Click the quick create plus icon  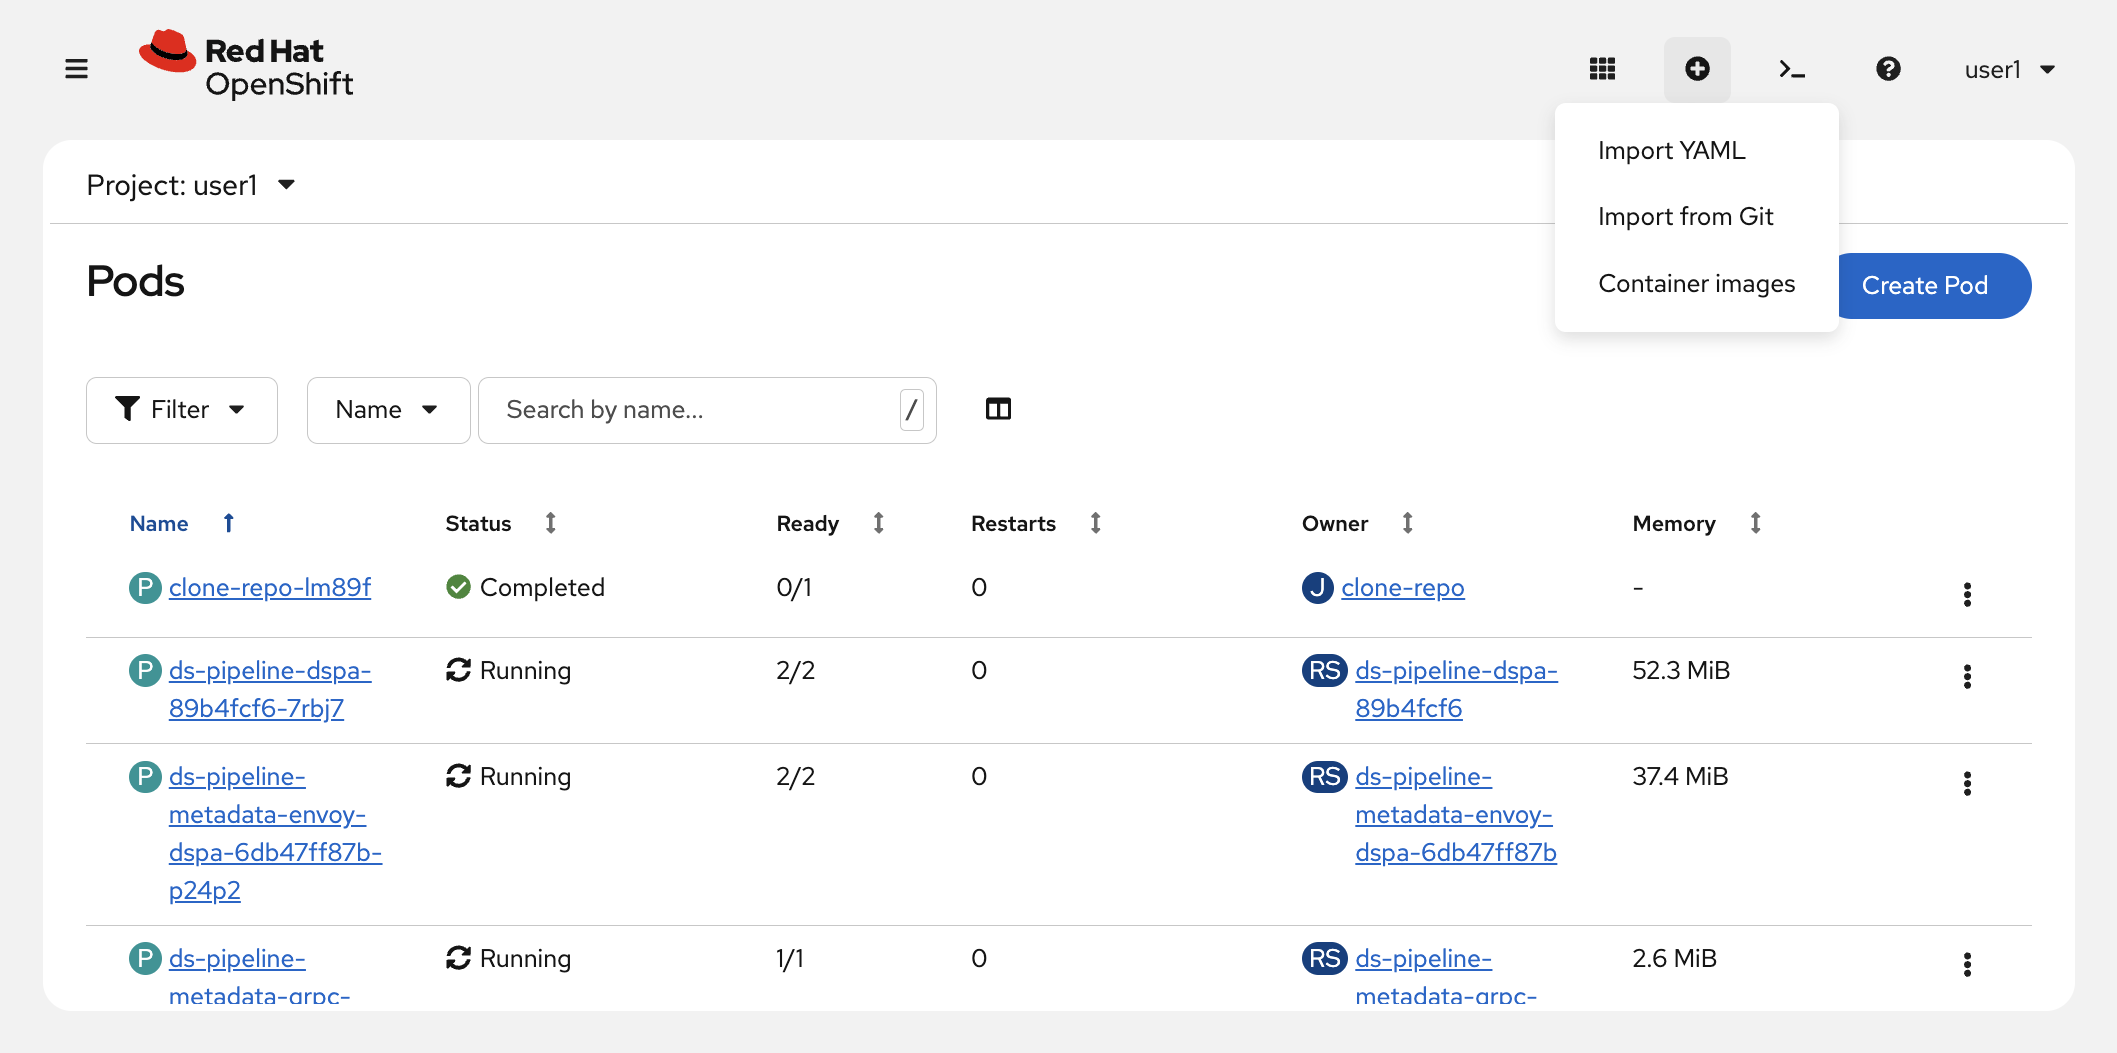tap(1696, 68)
